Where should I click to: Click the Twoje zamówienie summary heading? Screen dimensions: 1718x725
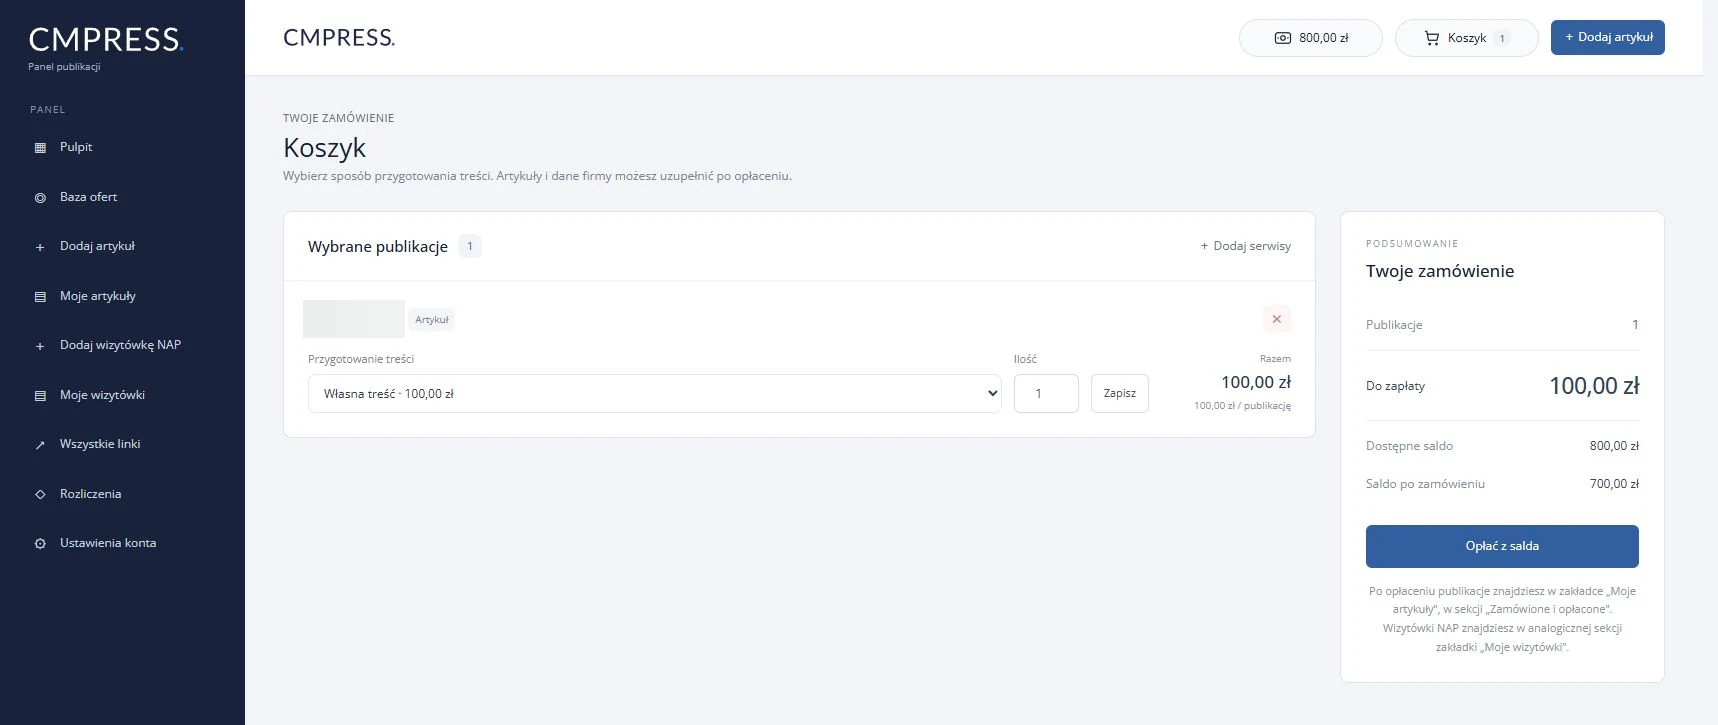coord(1440,271)
